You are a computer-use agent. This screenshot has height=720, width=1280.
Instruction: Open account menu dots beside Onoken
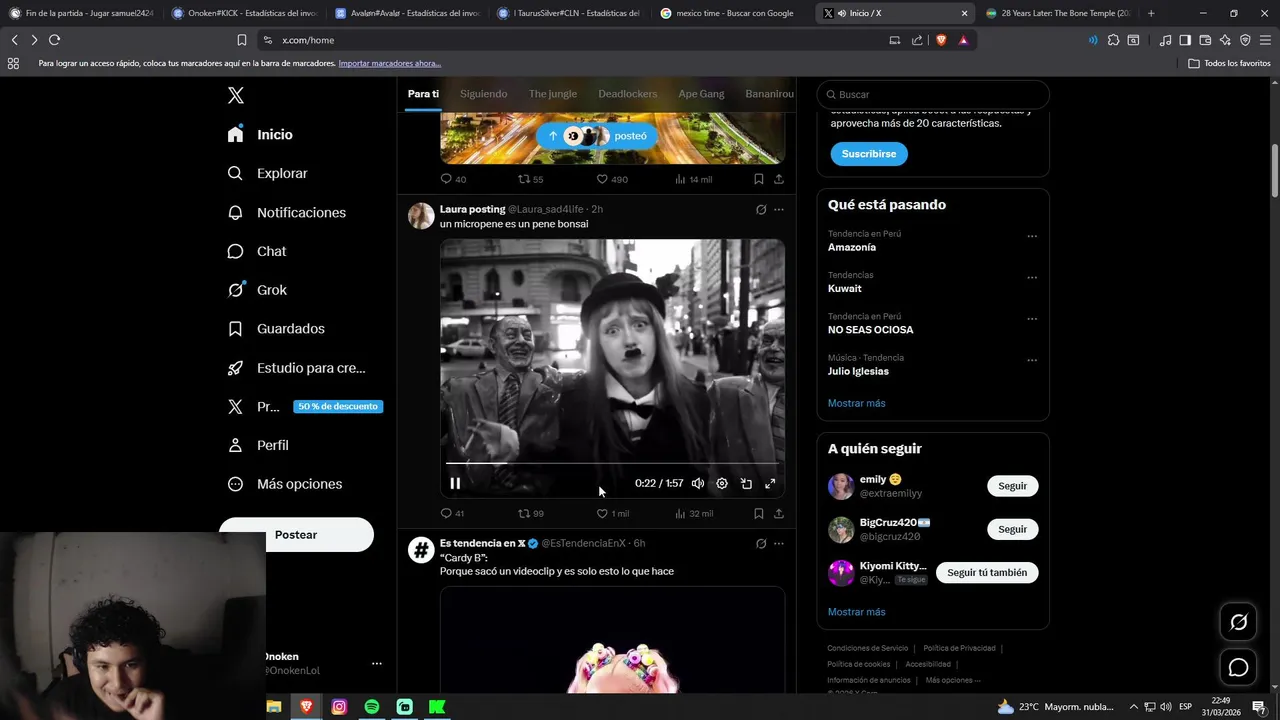tap(377, 663)
